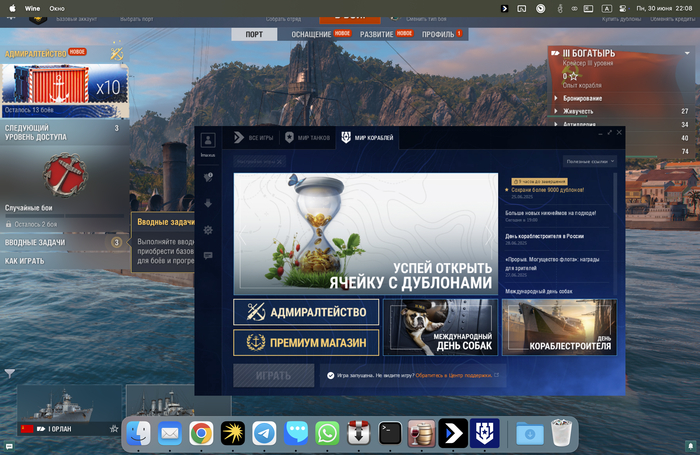Open news Больше новых никнеймов на подходе
Screen dimensions: 700x455
tap(550, 213)
